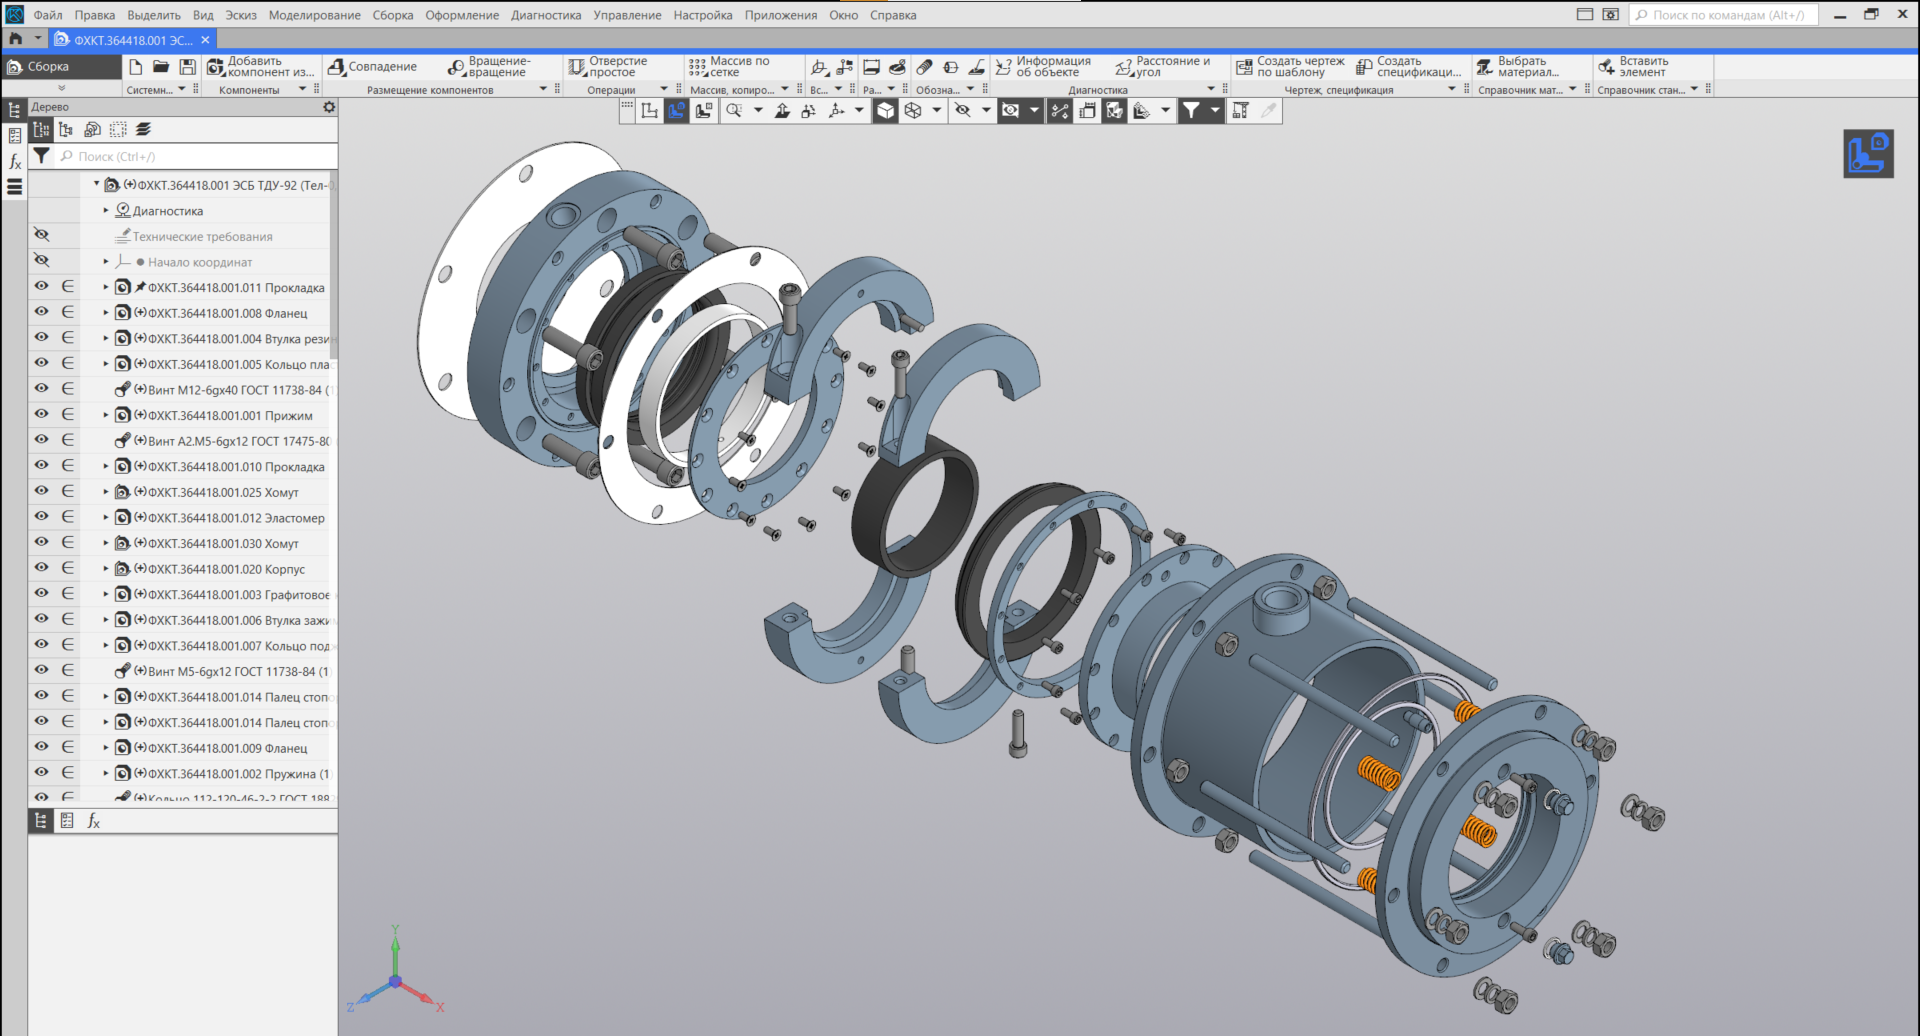1920x1036 pixels.
Task: Click the tree filter funnel icon
Action: 41,156
